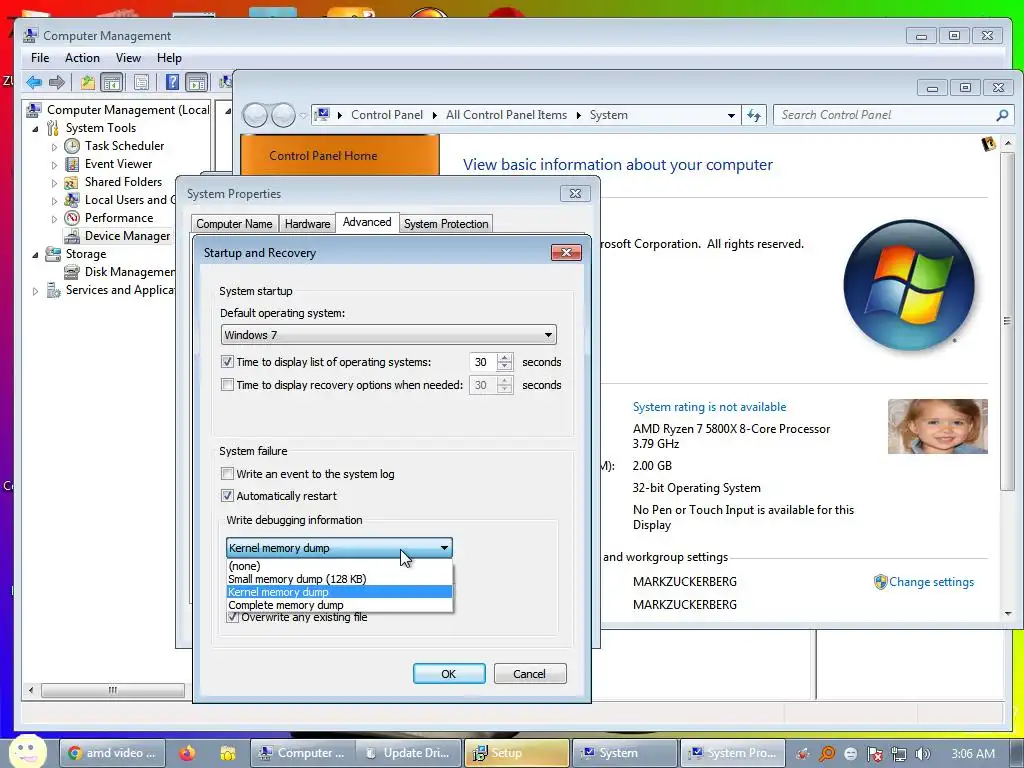This screenshot has width=1024, height=768.
Task: Click Control Panel Home link
Action: 323,156
